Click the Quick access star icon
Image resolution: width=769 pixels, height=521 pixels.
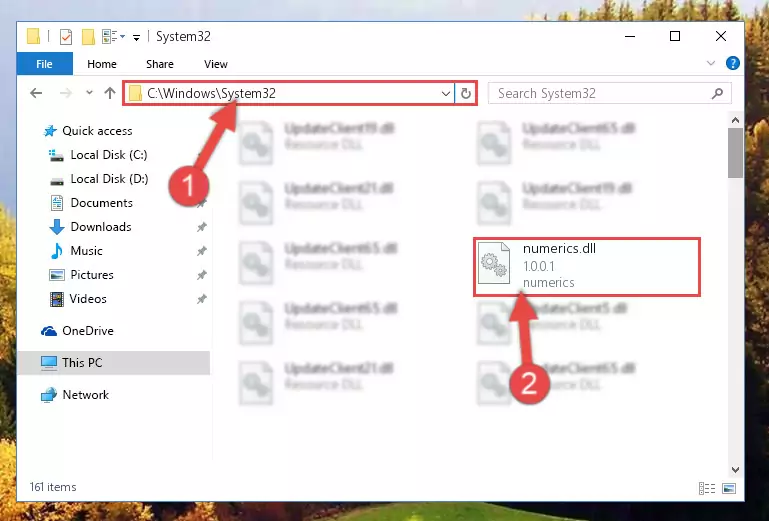[50, 131]
